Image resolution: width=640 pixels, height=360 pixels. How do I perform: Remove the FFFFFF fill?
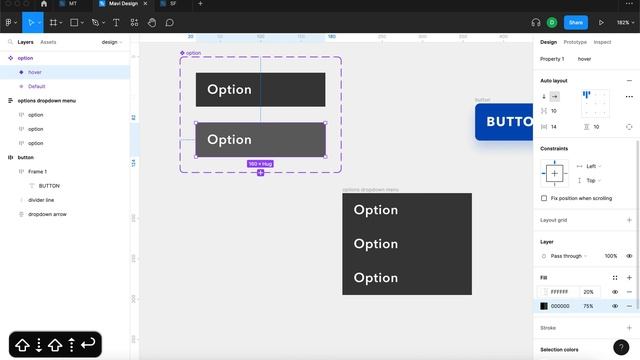click(629, 292)
